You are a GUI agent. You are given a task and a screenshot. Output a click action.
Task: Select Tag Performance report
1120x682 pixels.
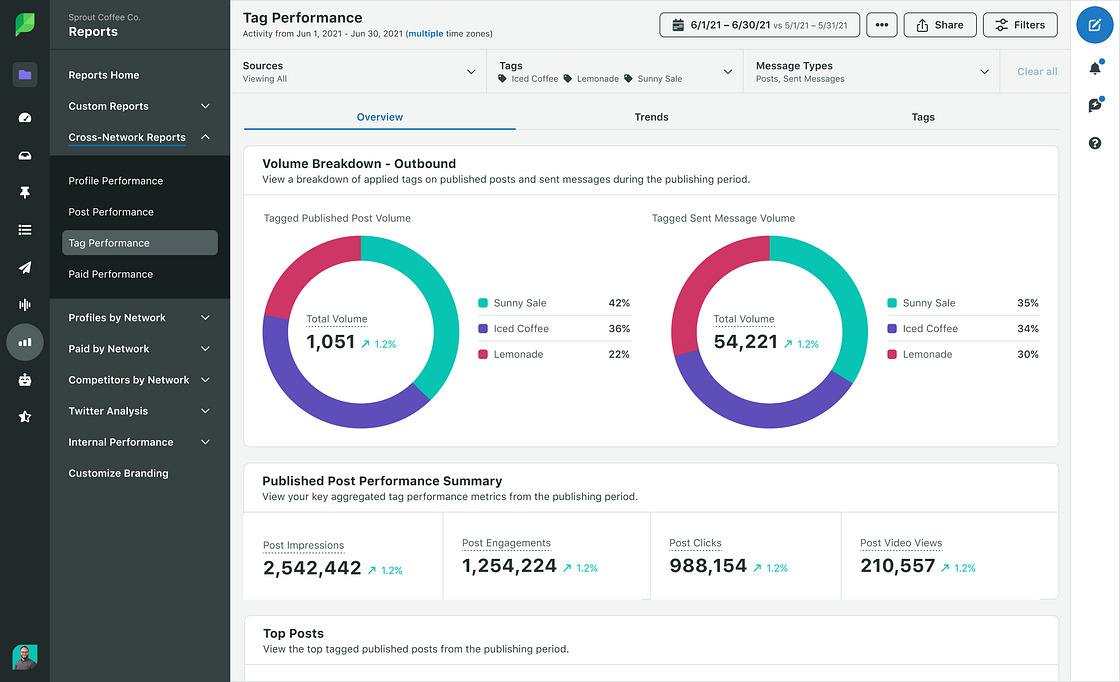click(x=140, y=243)
